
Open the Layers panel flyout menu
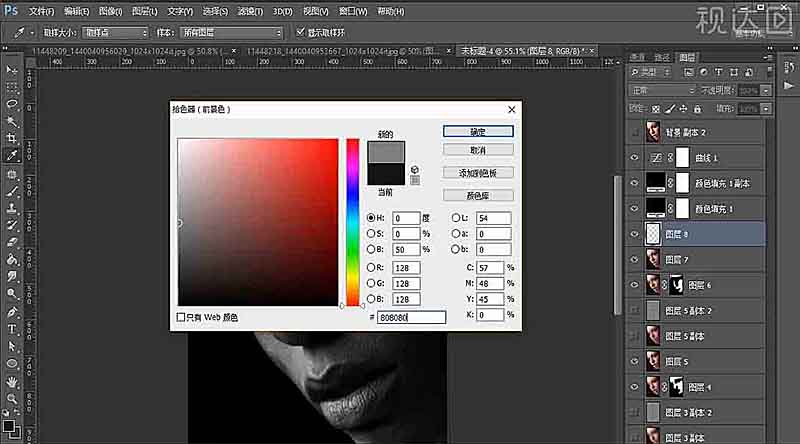click(x=767, y=58)
